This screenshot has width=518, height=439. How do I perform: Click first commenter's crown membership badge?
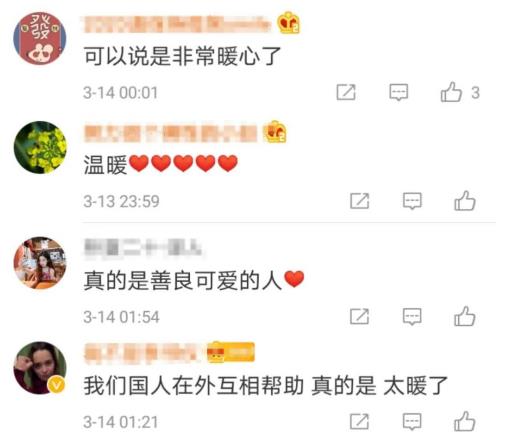click(288, 23)
